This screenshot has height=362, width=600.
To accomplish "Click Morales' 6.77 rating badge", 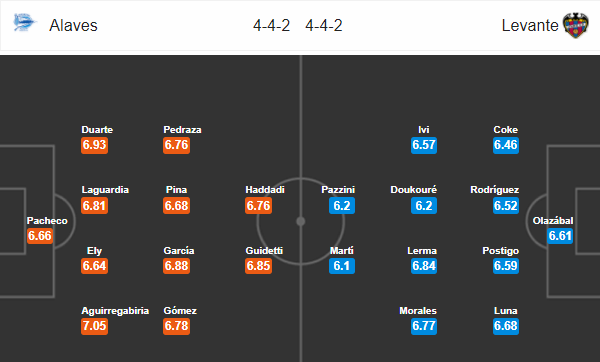I will 424,326.
